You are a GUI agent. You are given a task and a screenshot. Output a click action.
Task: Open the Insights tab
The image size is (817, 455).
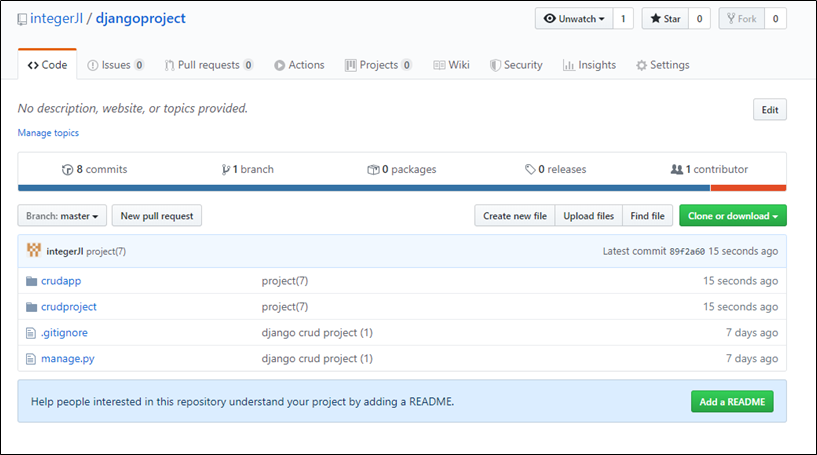coord(589,65)
